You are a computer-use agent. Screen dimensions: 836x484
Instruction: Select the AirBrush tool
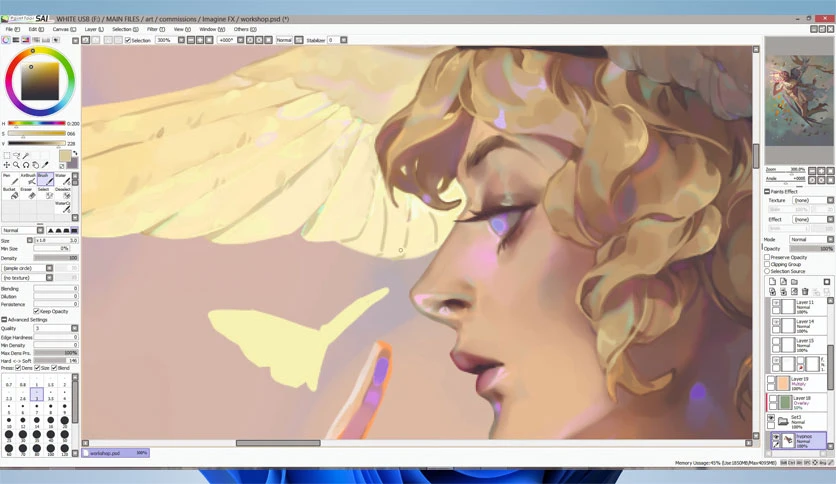point(28,179)
